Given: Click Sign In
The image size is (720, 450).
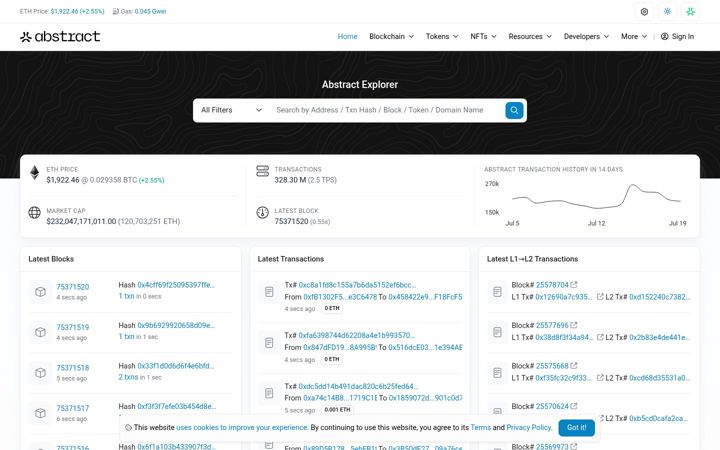Looking at the screenshot, I should [x=677, y=36].
